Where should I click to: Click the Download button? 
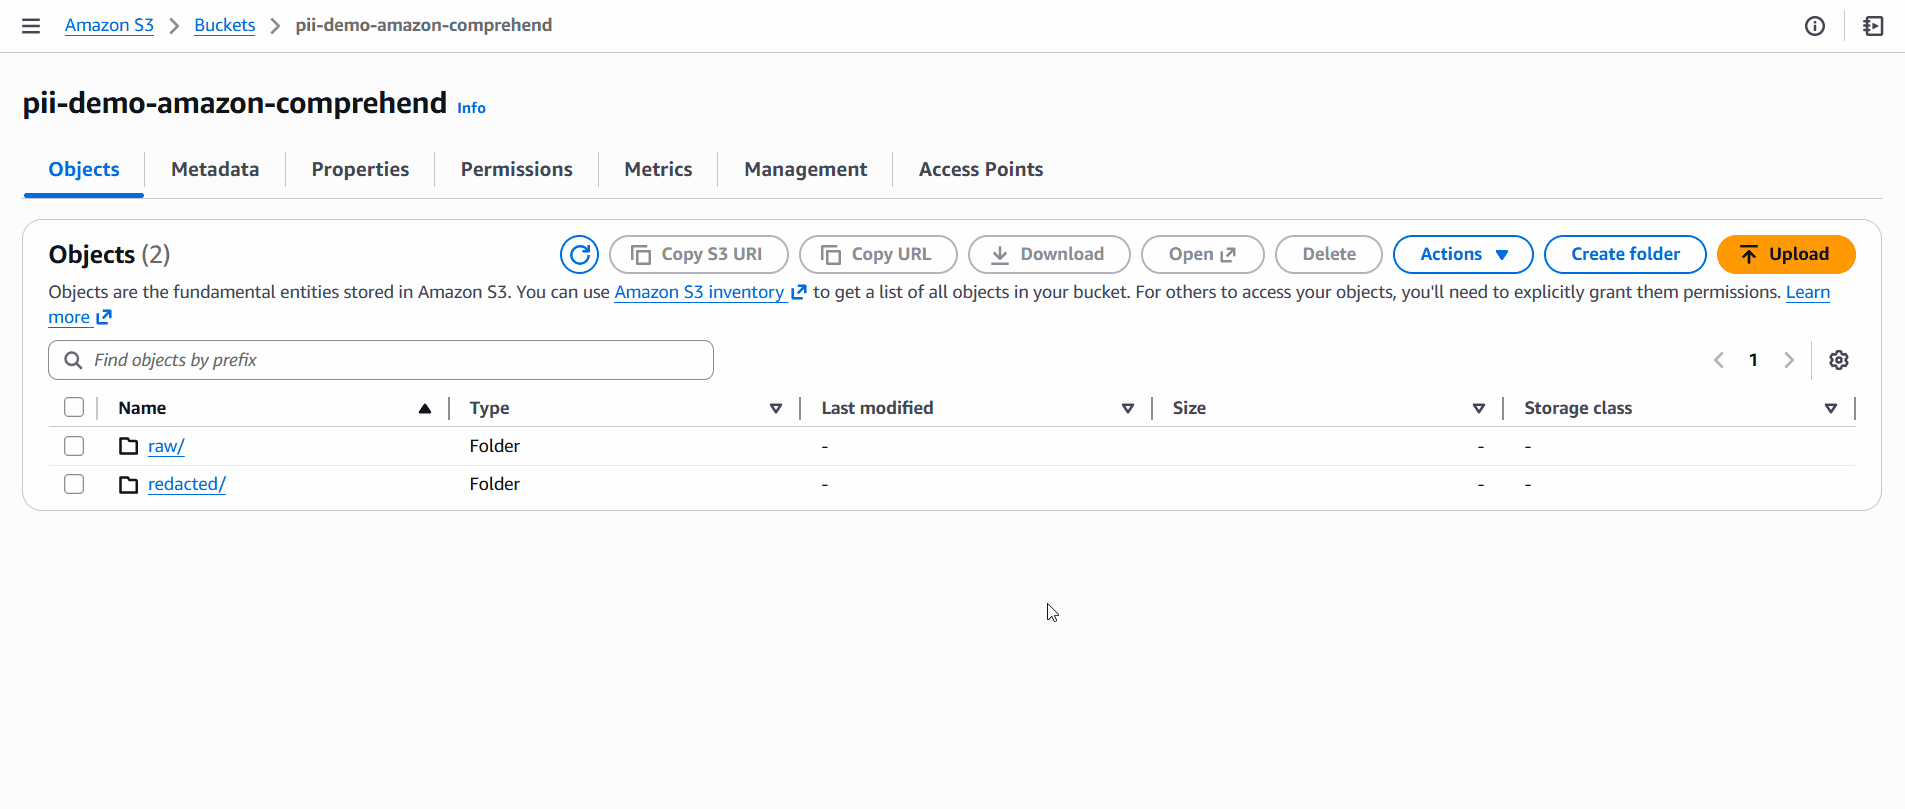coord(1049,254)
